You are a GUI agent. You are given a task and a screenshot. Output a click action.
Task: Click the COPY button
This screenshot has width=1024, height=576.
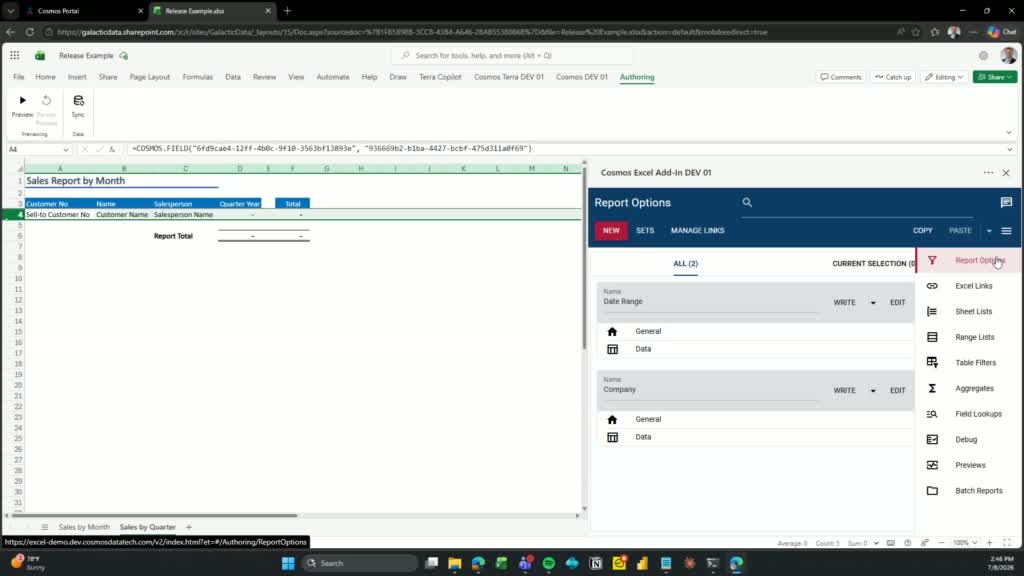[x=923, y=231]
